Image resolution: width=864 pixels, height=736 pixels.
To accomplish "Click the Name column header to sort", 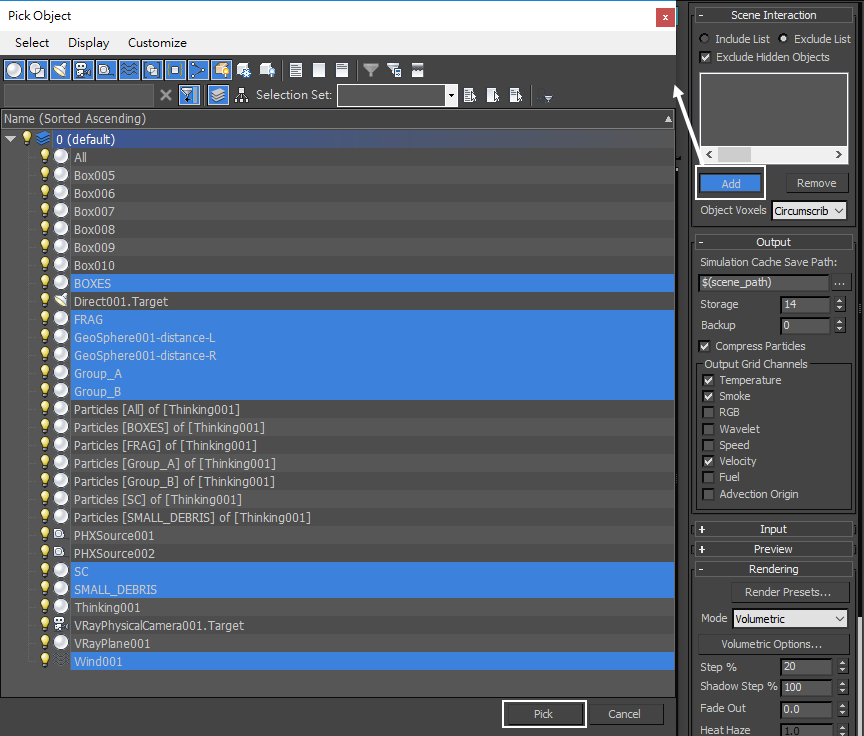I will point(337,118).
